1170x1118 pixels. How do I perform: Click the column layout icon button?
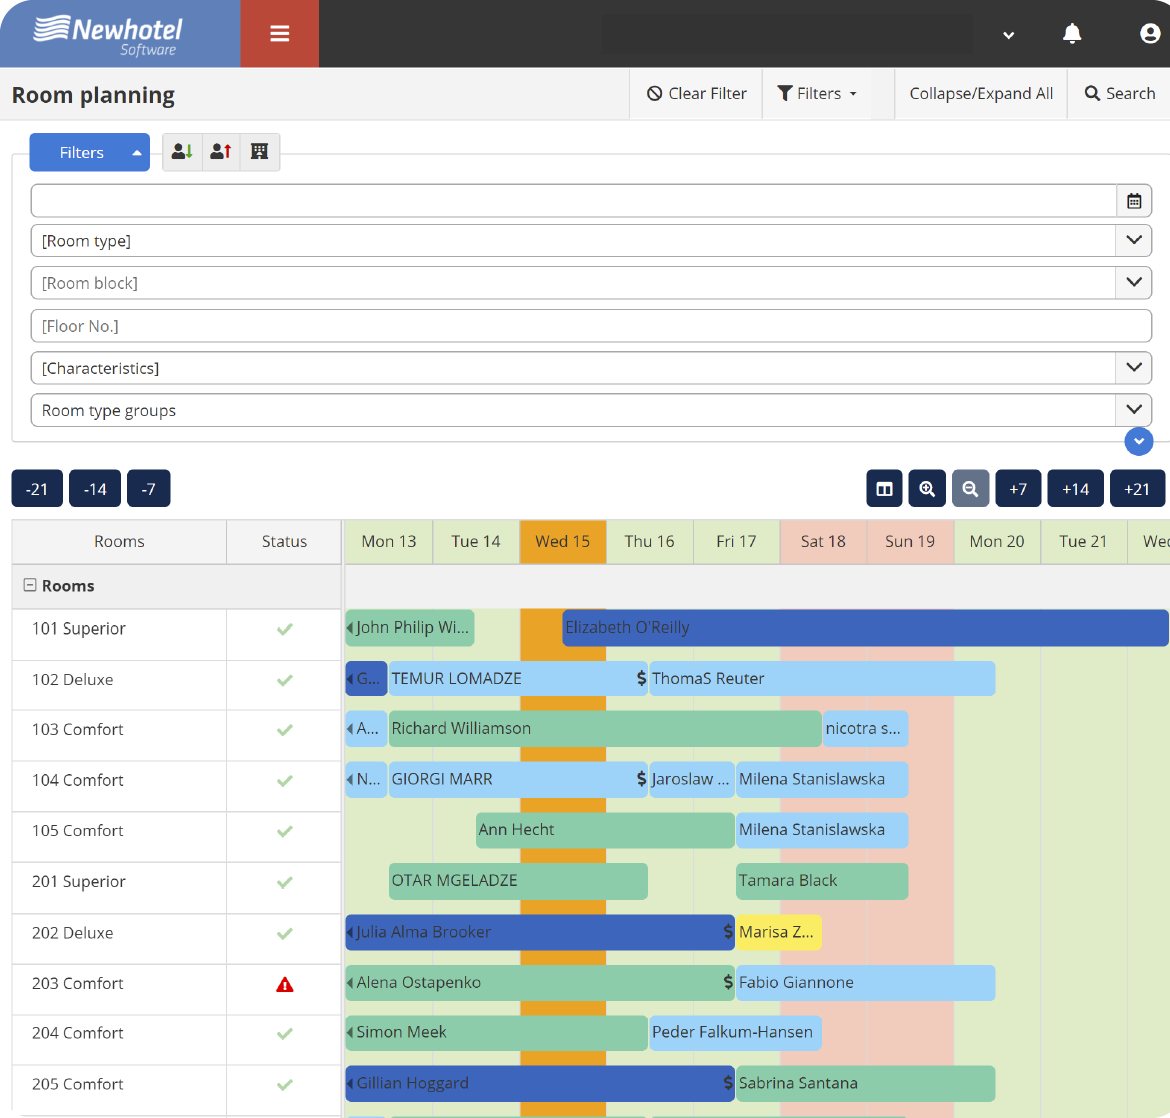pyautogui.click(x=884, y=489)
